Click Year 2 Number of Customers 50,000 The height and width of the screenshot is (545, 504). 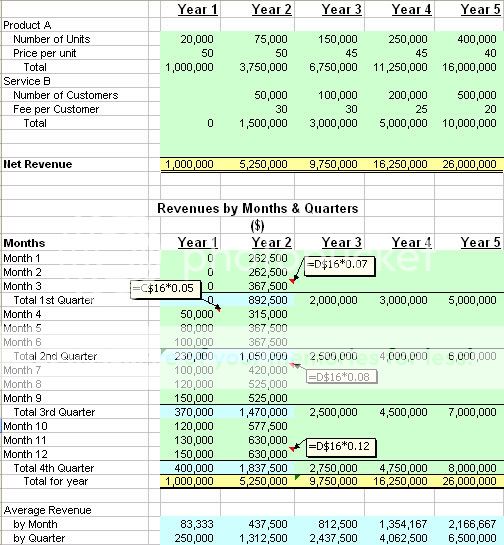click(x=271, y=95)
